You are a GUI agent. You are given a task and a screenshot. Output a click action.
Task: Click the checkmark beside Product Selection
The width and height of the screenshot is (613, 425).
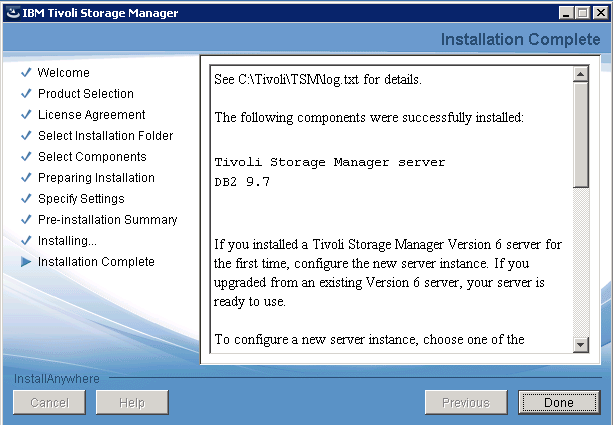(25, 94)
